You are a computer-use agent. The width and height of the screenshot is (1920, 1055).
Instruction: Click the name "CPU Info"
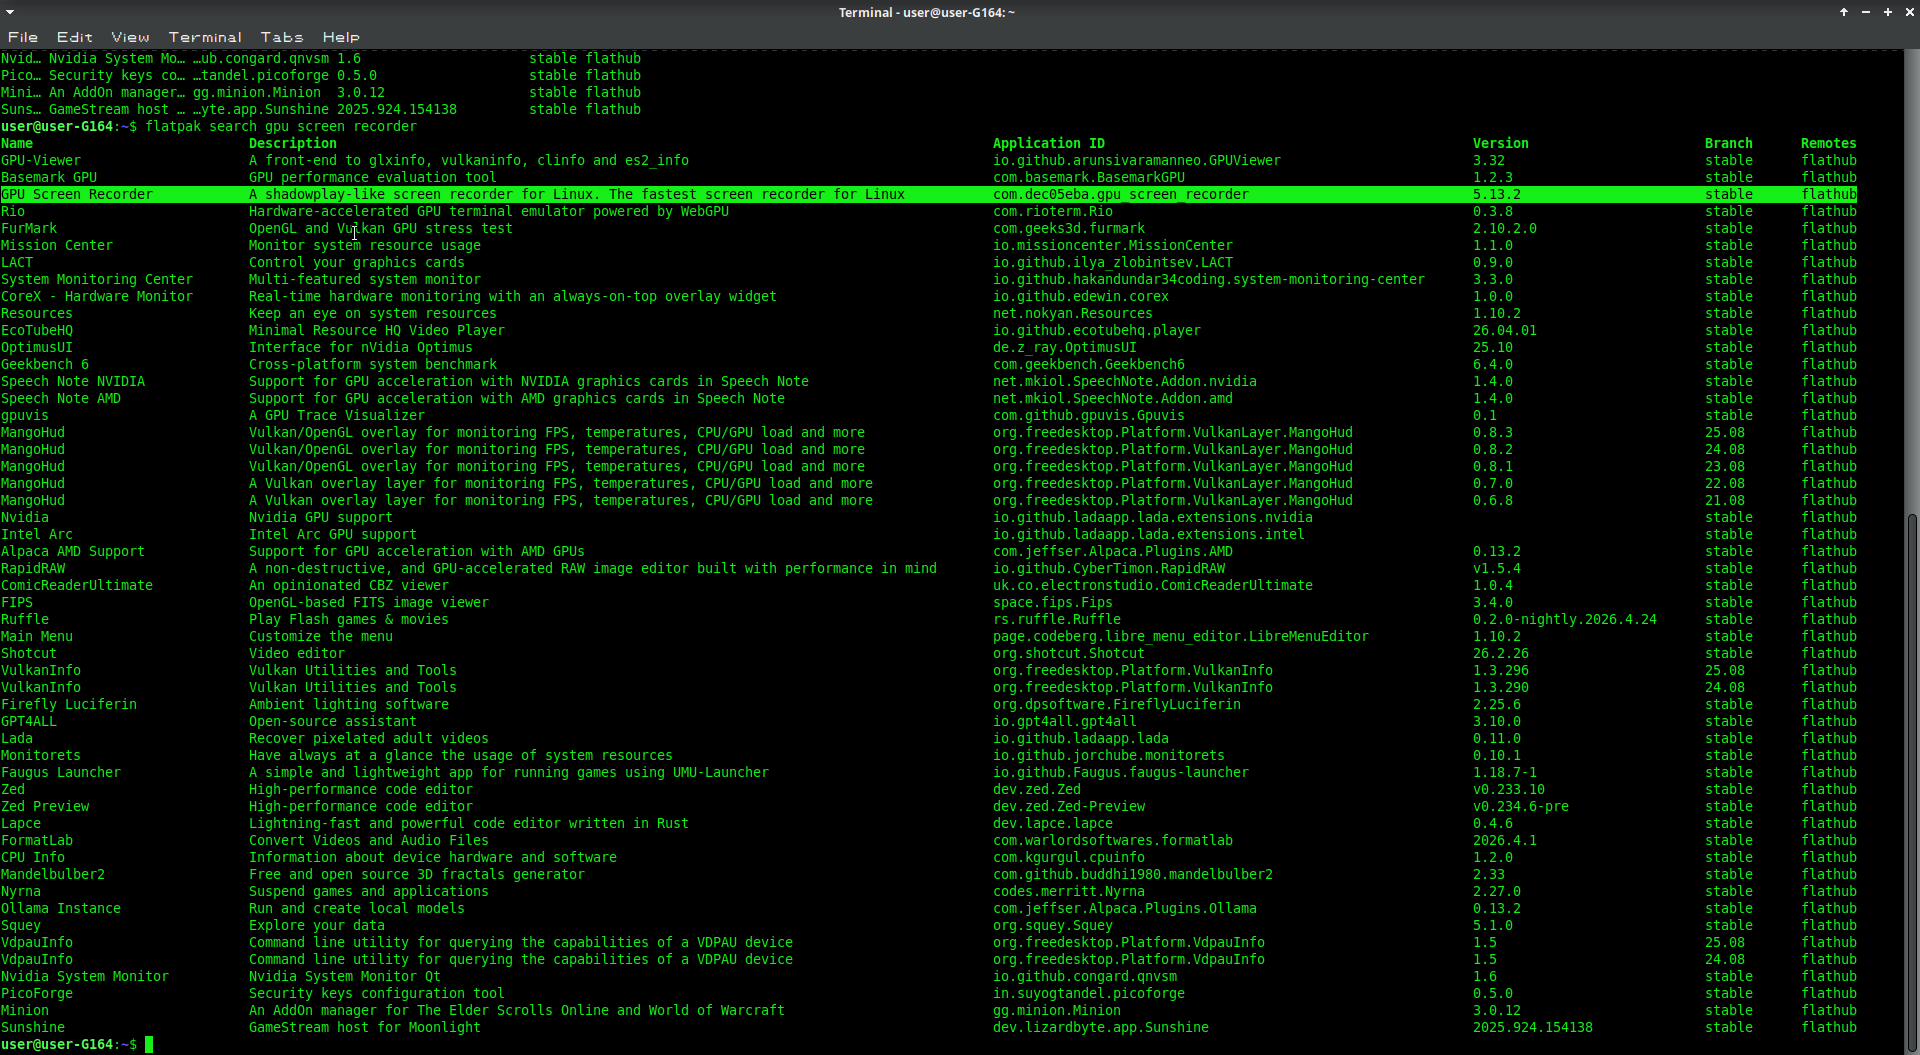pyautogui.click(x=33, y=858)
